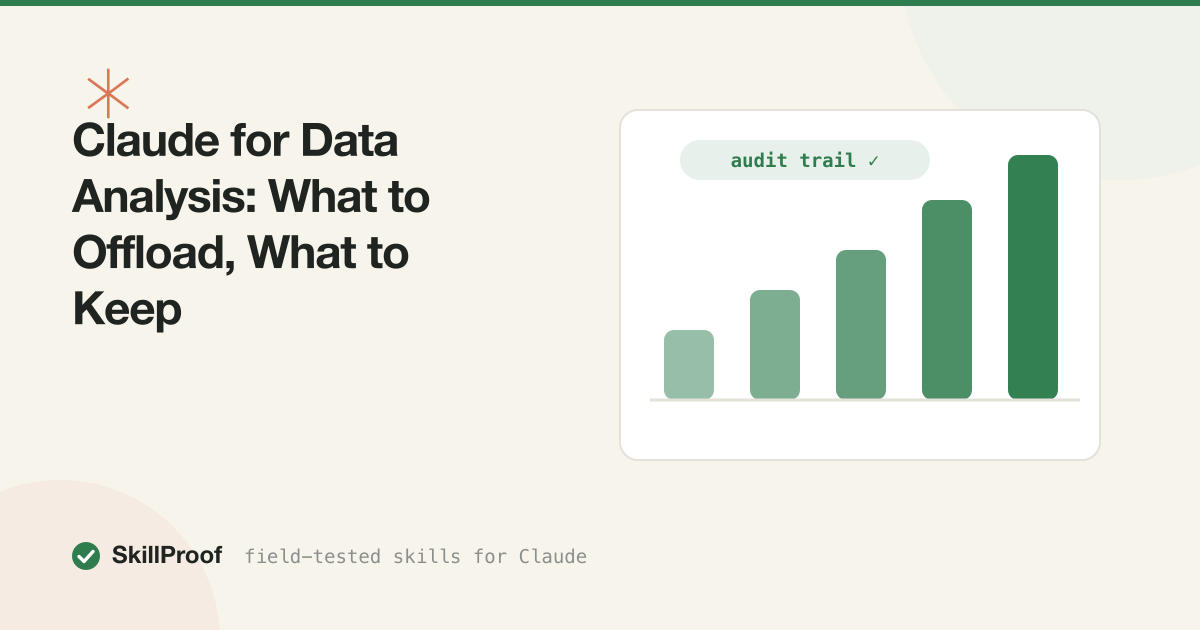1200x630 pixels.
Task: Select the middle bar in the chart
Action: click(x=861, y=324)
